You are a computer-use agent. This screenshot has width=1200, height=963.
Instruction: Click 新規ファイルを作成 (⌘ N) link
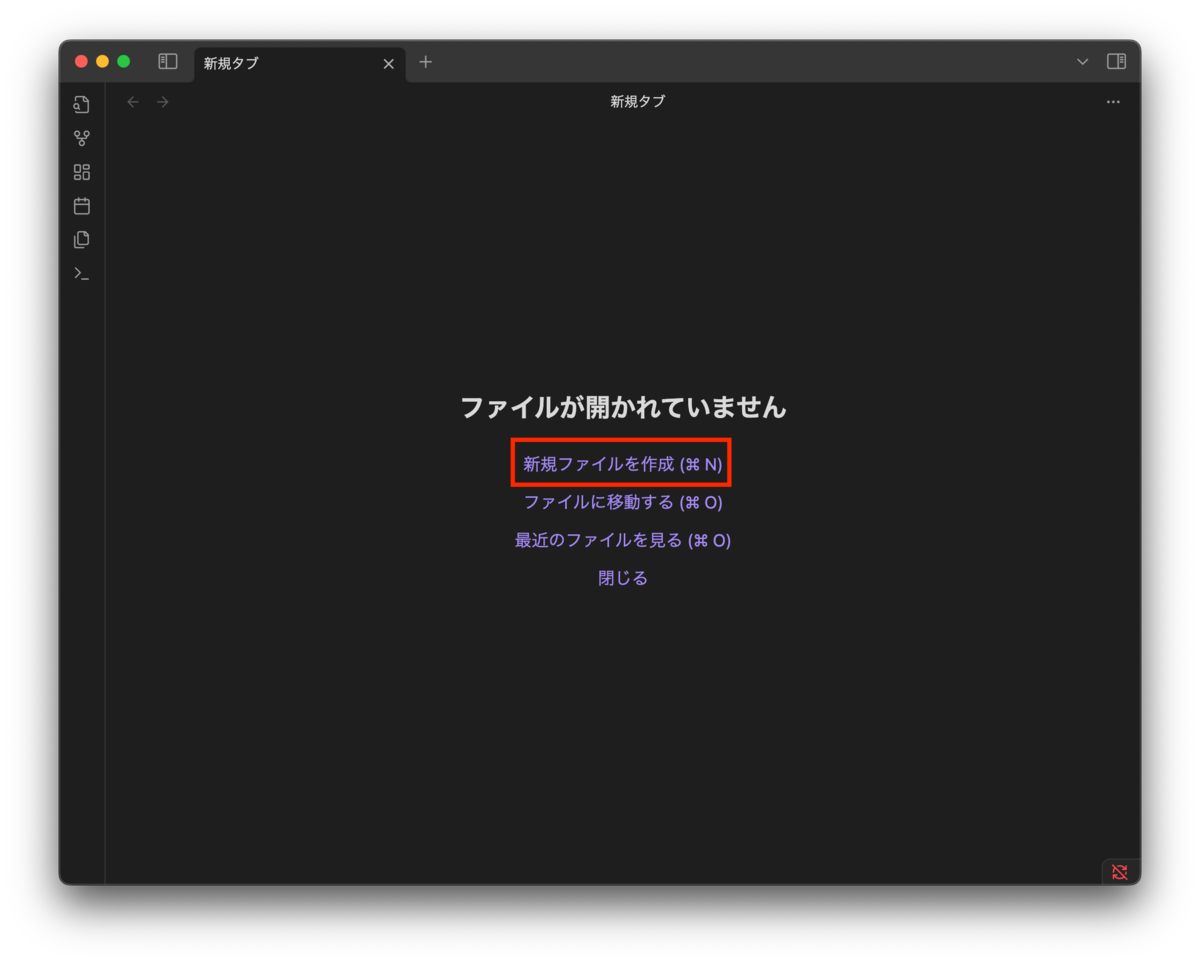(x=622, y=464)
